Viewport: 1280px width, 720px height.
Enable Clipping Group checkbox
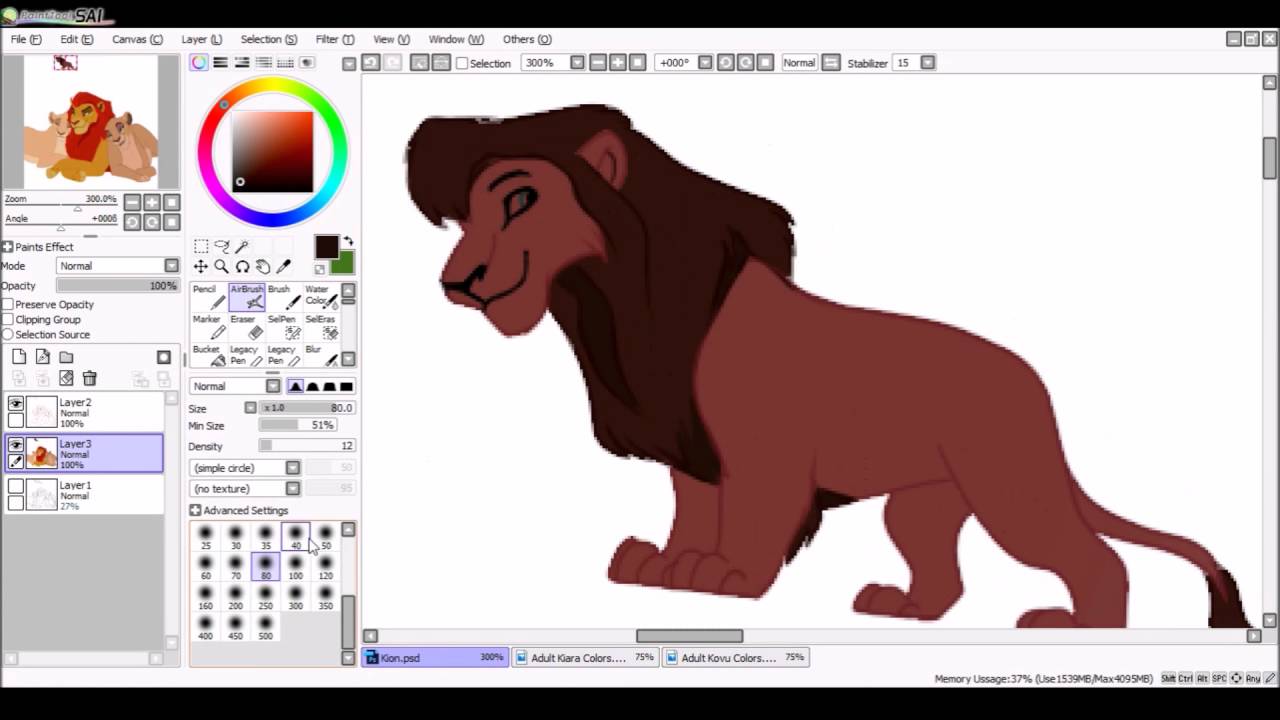coord(8,319)
